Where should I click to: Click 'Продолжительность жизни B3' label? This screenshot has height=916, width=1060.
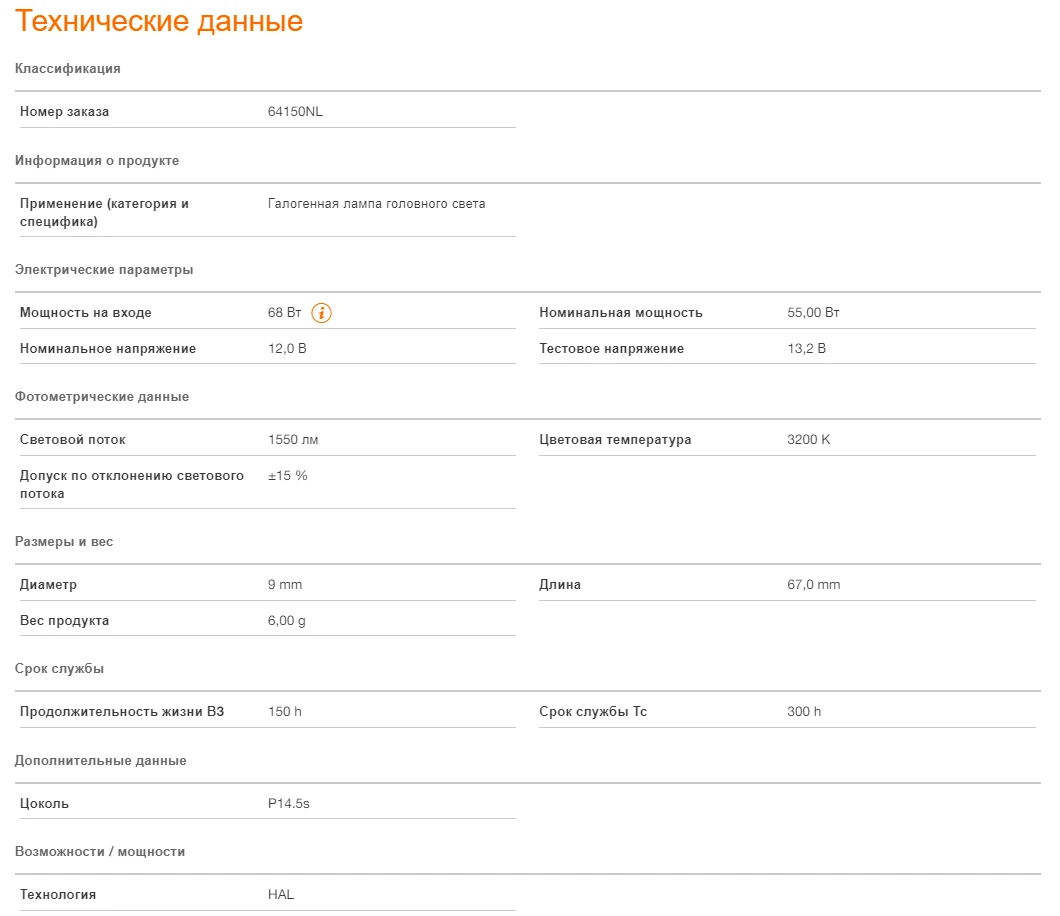click(122, 711)
